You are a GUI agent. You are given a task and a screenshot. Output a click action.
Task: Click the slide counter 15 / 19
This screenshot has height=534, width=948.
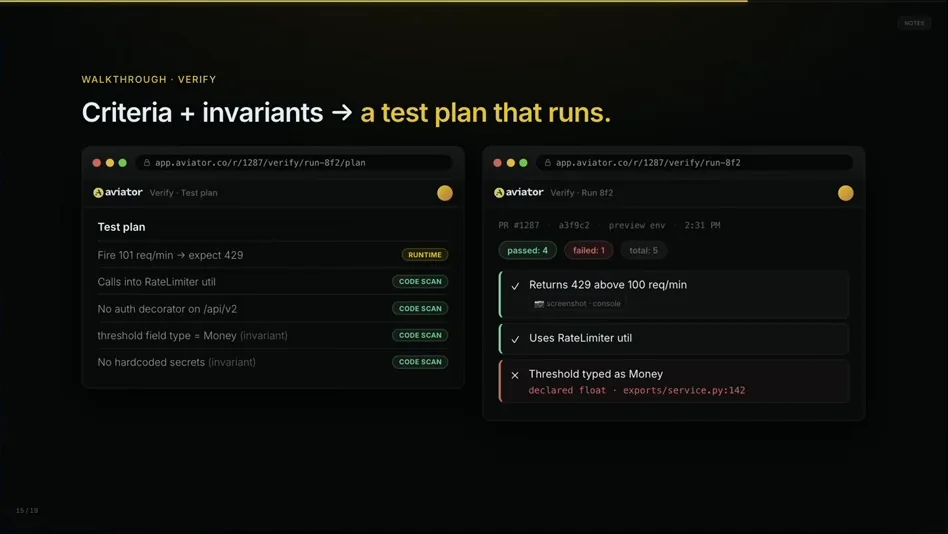click(27, 510)
